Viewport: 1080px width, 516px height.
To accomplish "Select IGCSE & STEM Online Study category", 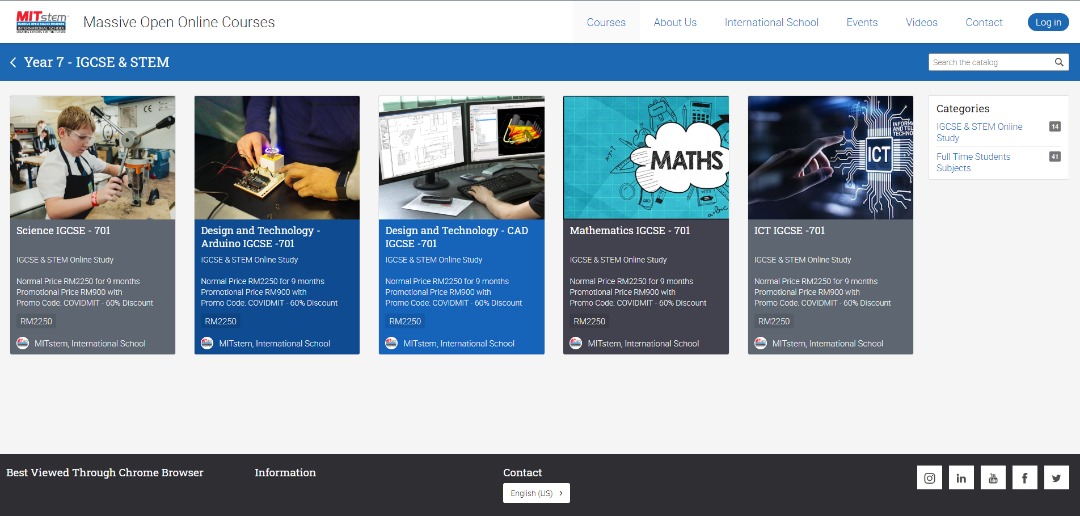I will [979, 132].
